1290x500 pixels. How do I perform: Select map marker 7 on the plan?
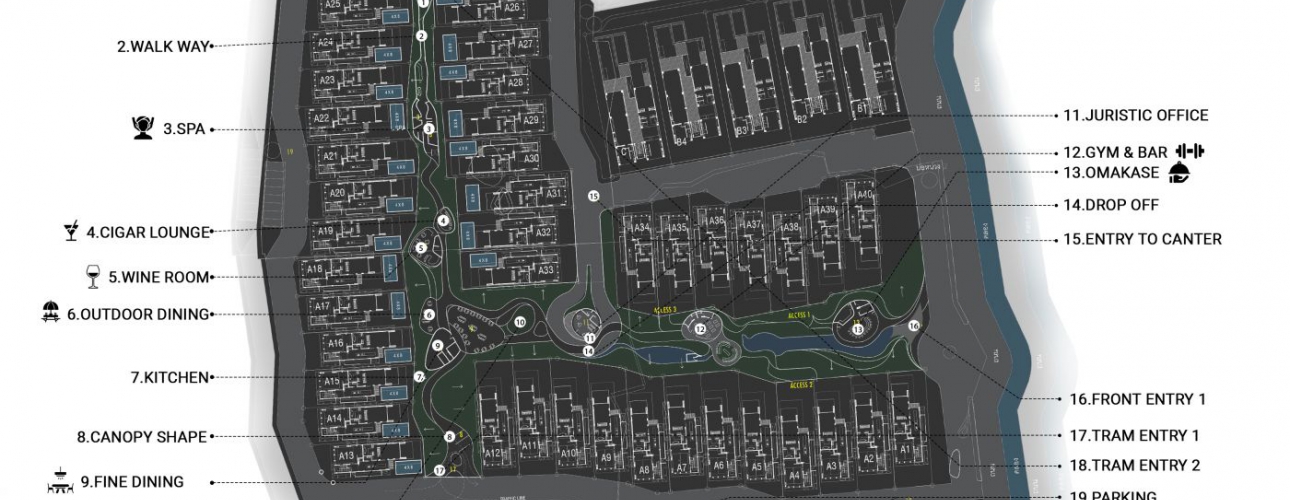[420, 377]
